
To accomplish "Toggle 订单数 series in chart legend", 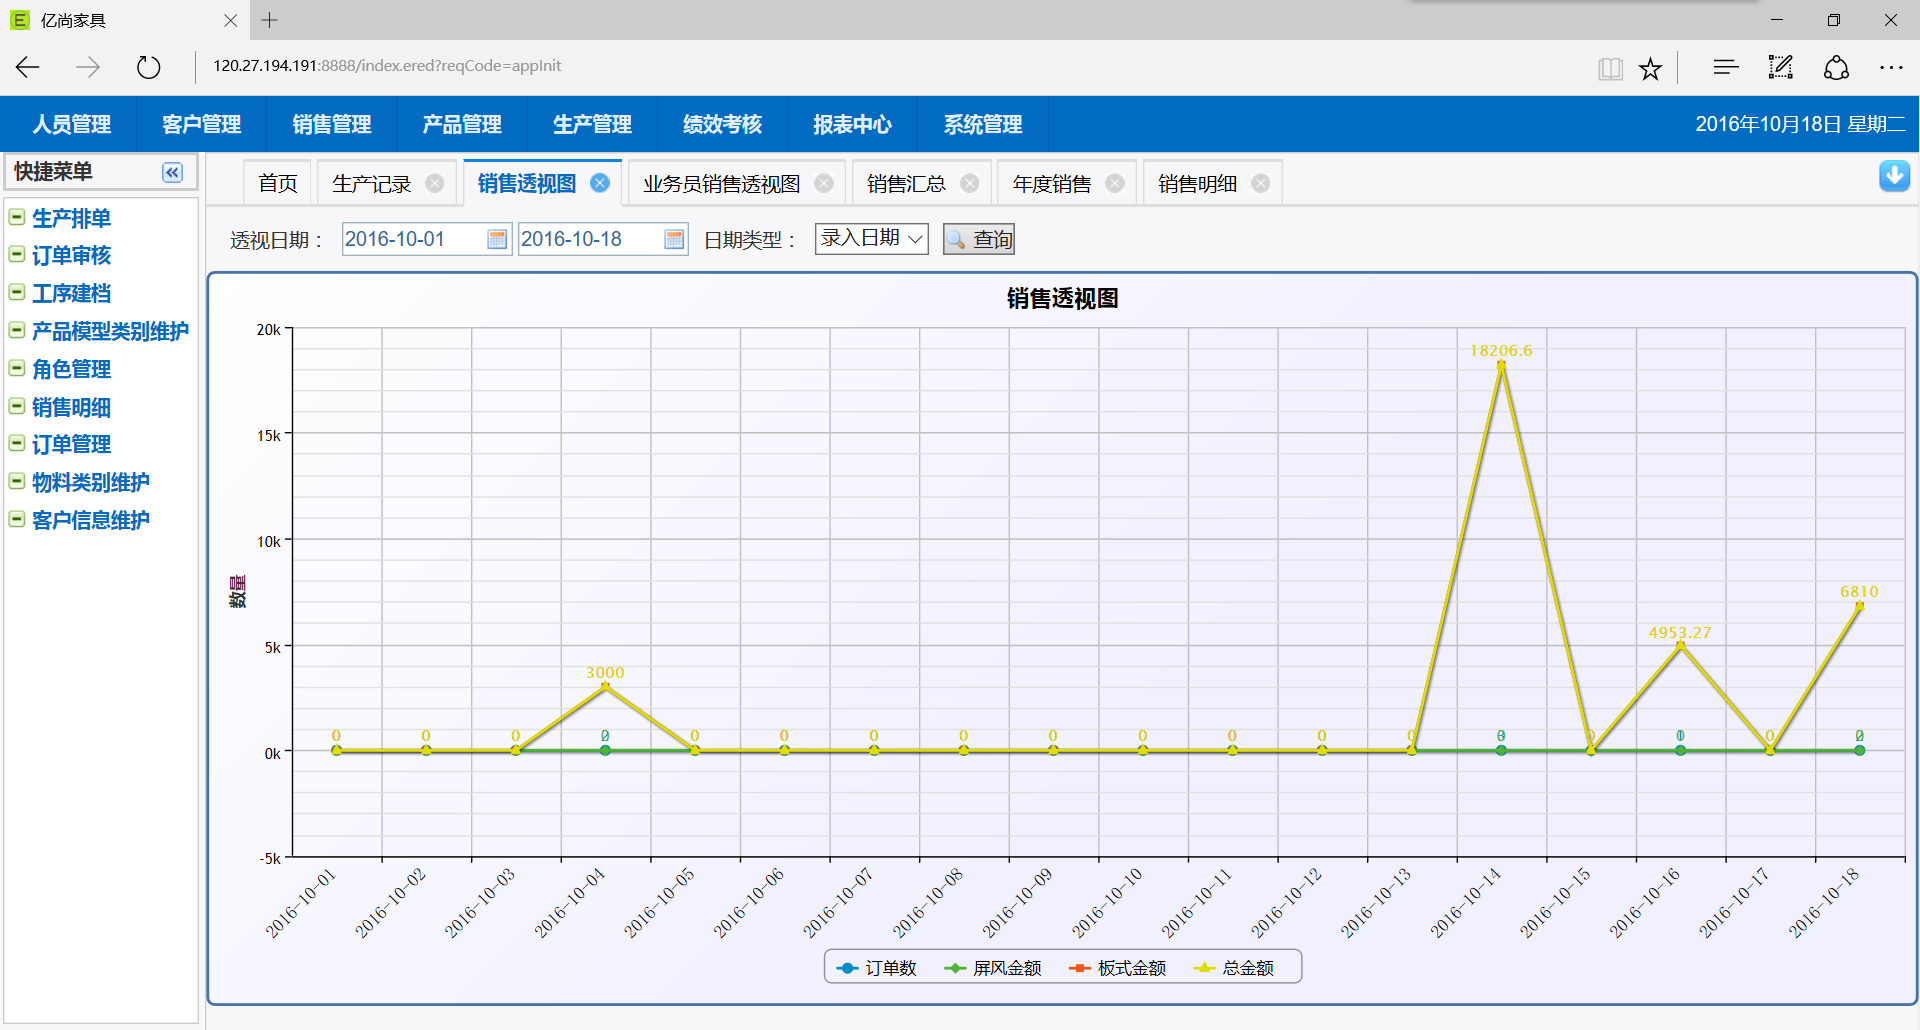I will pyautogui.click(x=877, y=968).
